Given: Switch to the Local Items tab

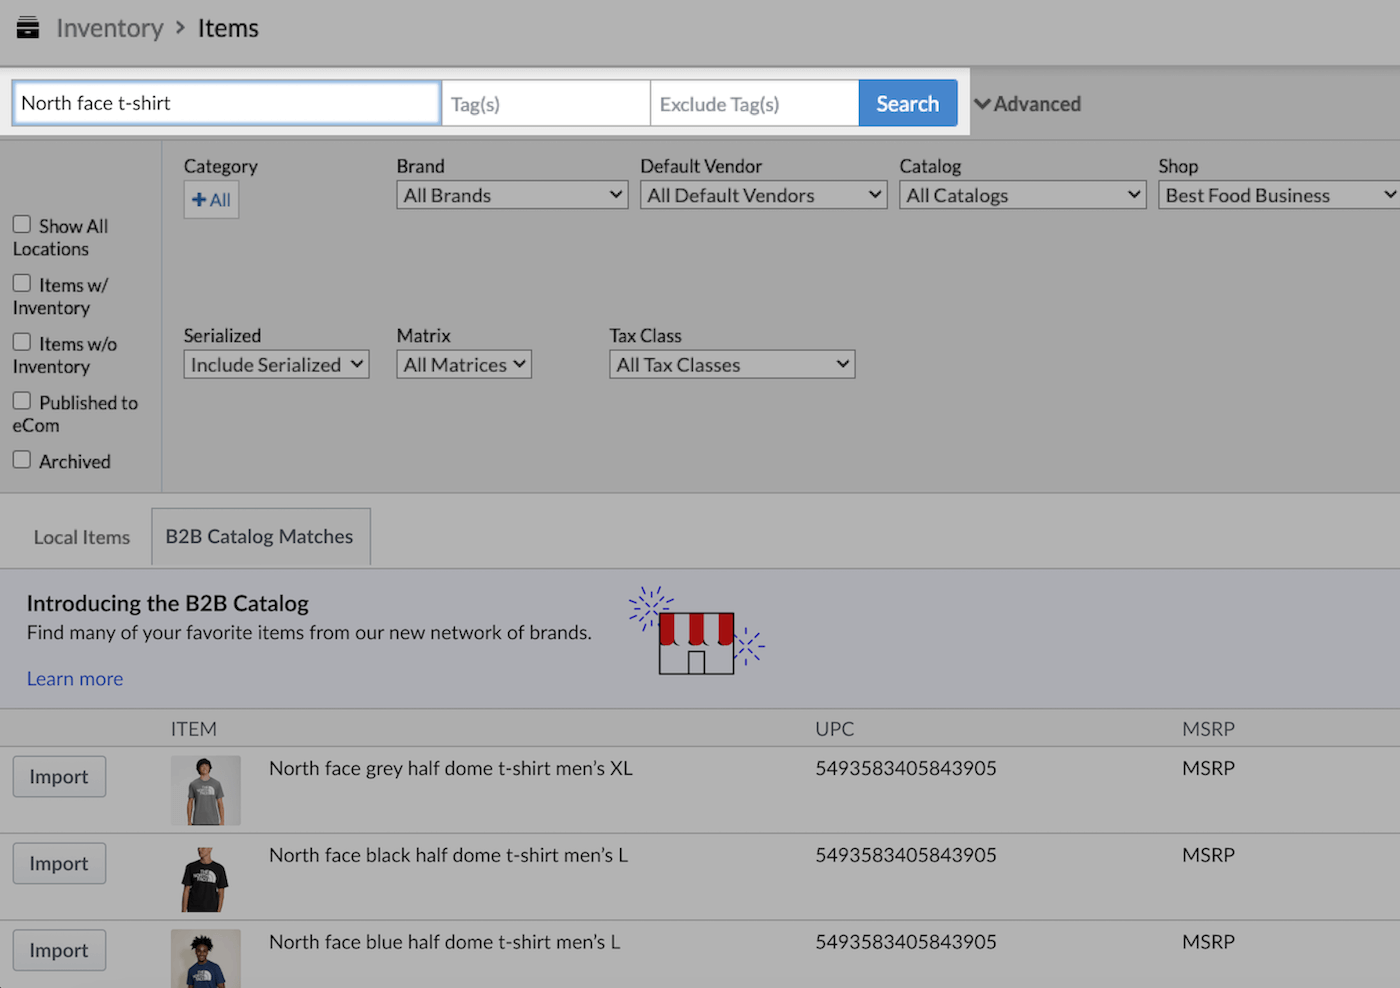Looking at the screenshot, I should pos(82,538).
